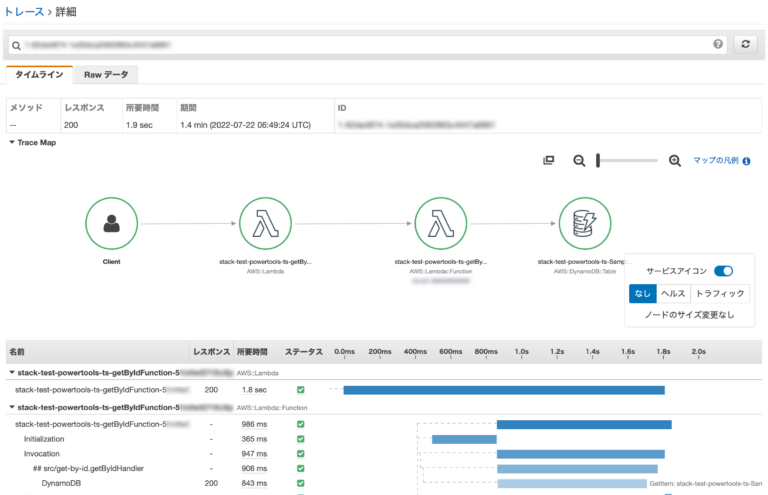Screen dimensions: 768x495
Task: Collapse the AWS::Lambda segment group
Action: coord(12,373)
